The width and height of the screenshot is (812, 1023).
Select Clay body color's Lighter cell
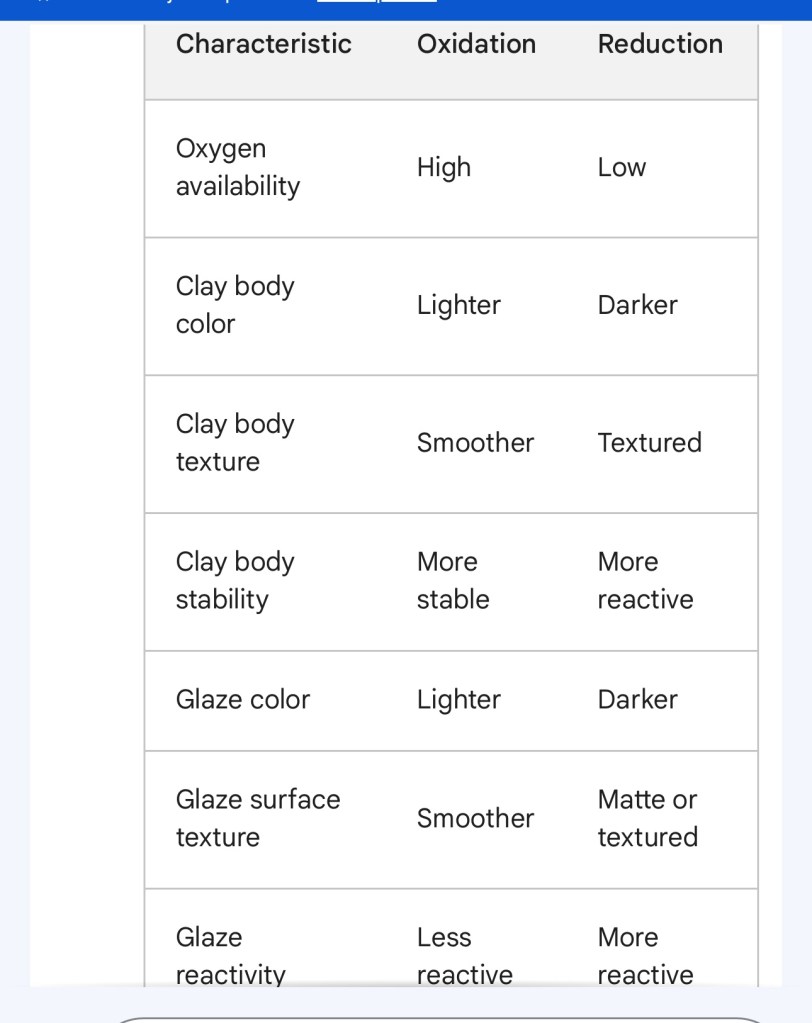point(459,305)
